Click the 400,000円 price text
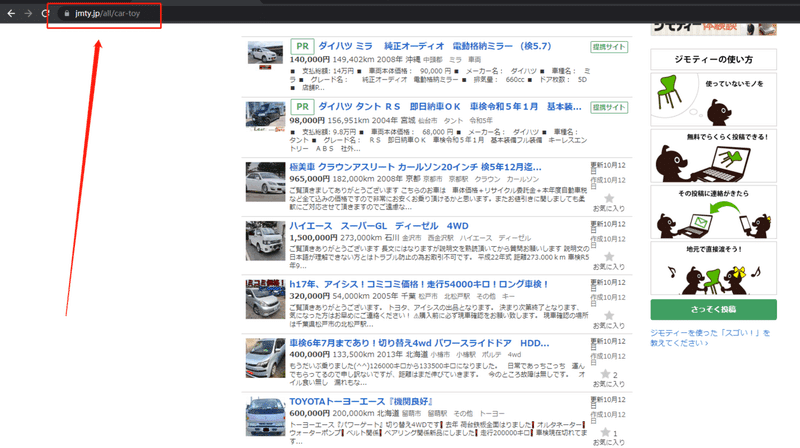 click(x=310, y=355)
